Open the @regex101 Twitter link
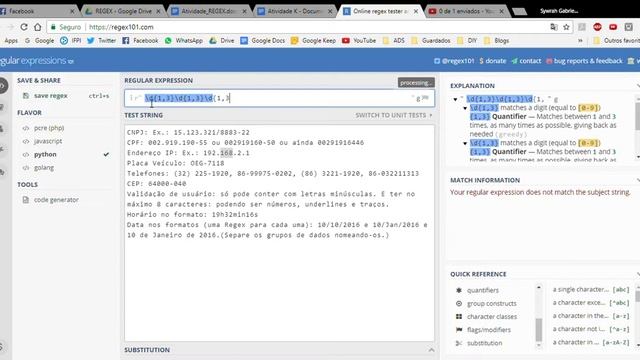Viewport: 640px width, 360px height. [x=454, y=61]
